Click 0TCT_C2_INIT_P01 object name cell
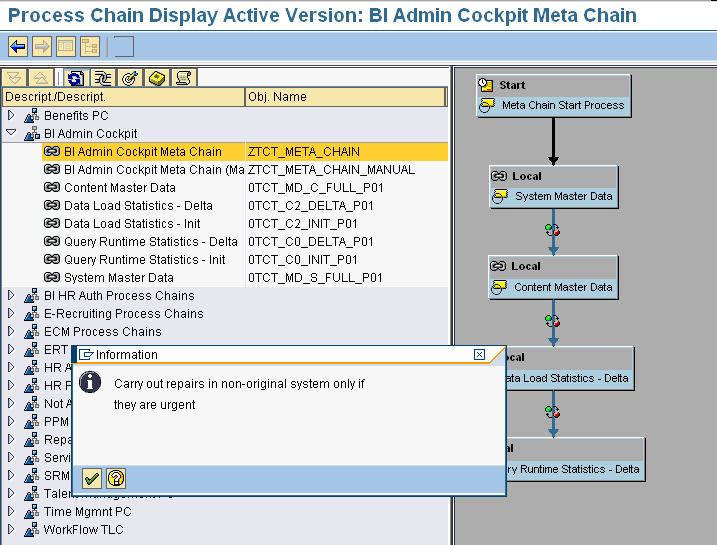 [347, 224]
